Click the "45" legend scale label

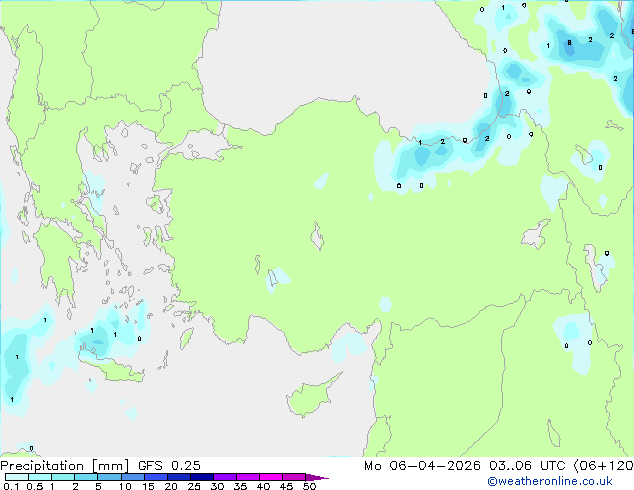pyautogui.click(x=286, y=486)
